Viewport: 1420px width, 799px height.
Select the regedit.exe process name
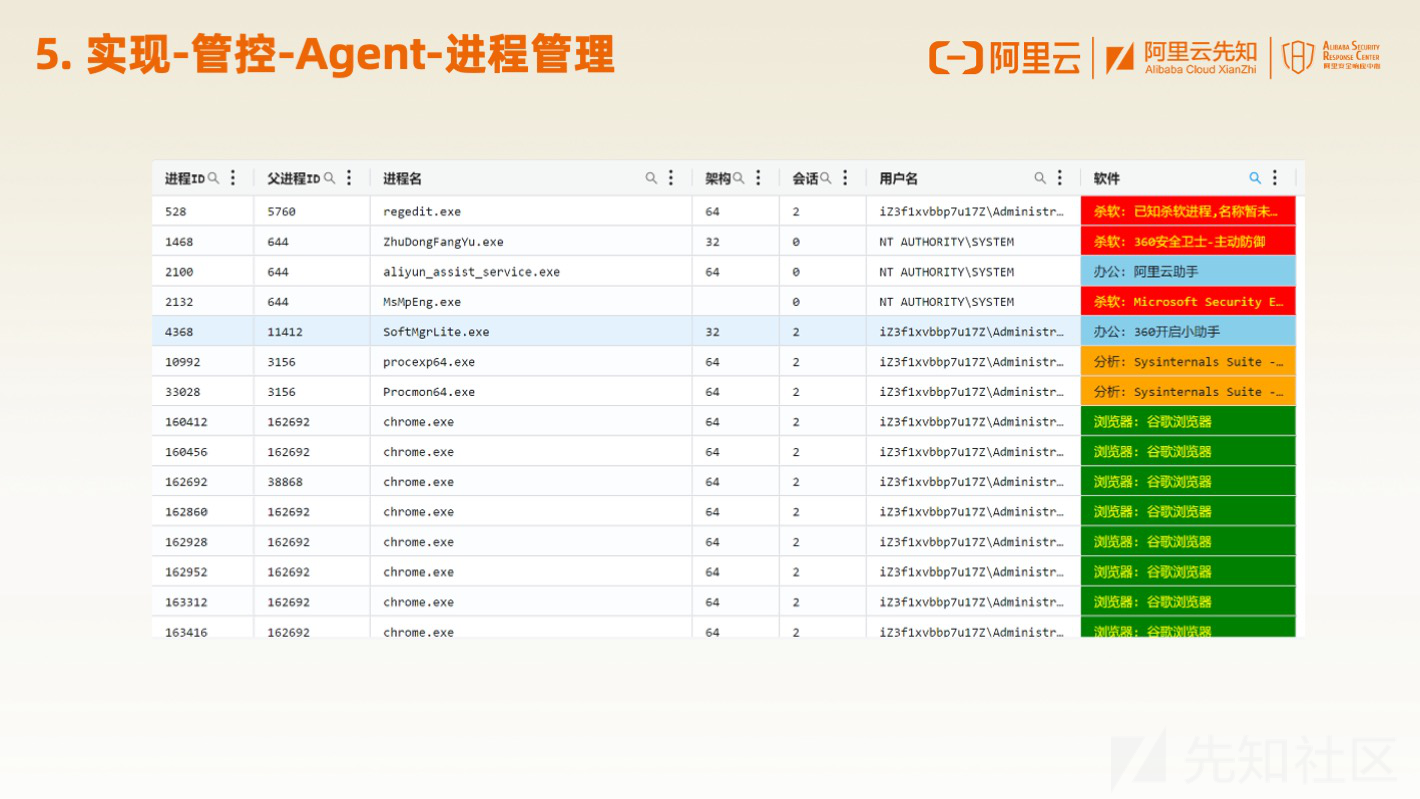tap(422, 212)
